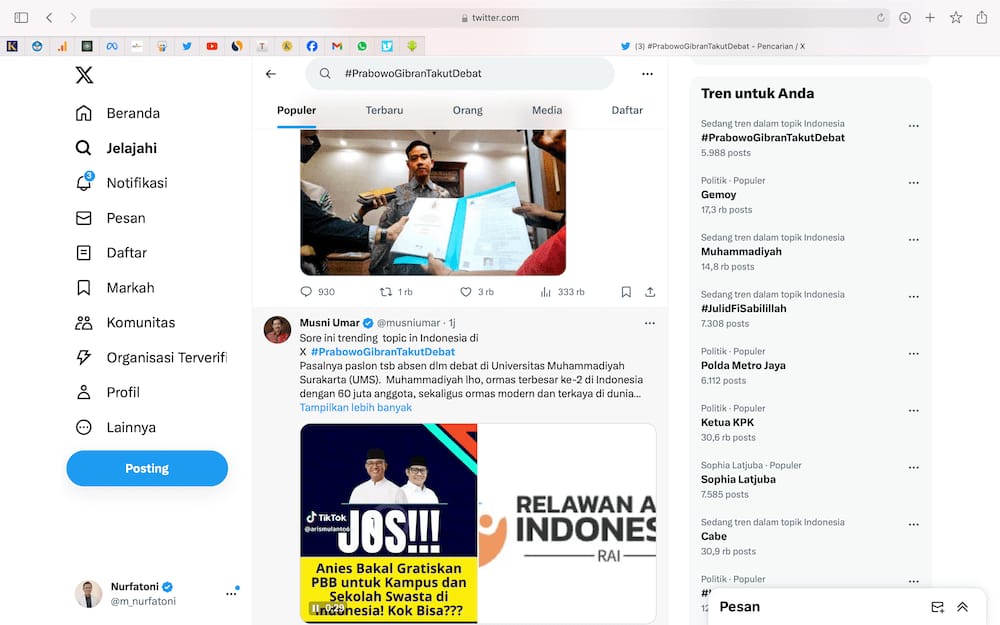Open Organisasi Terverifikasi in sidebar

151,358
